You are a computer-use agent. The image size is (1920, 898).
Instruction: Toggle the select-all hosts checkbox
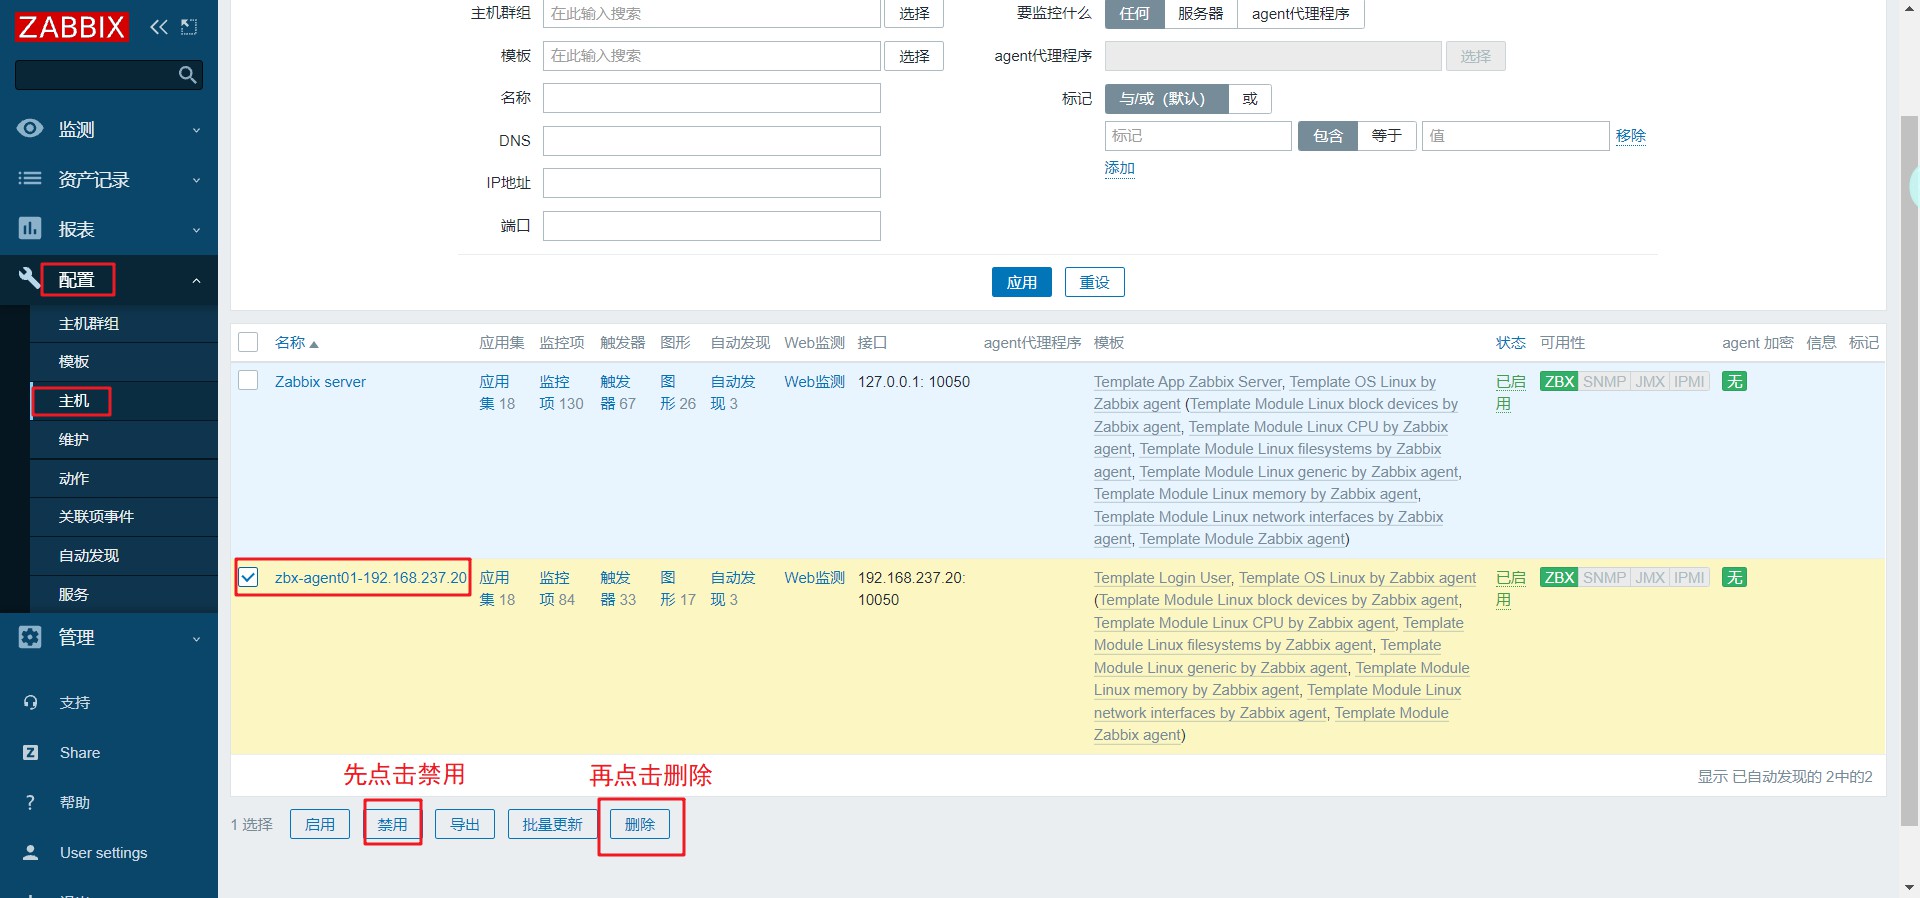248,342
